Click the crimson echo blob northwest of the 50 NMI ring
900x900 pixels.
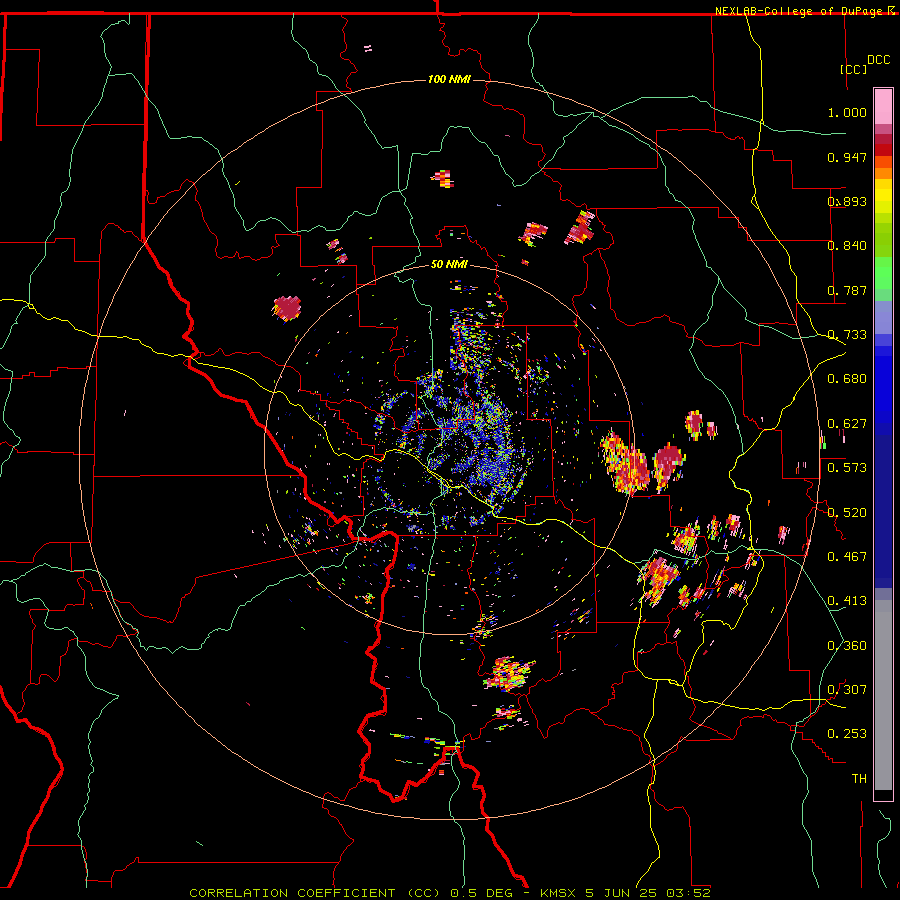[286, 308]
